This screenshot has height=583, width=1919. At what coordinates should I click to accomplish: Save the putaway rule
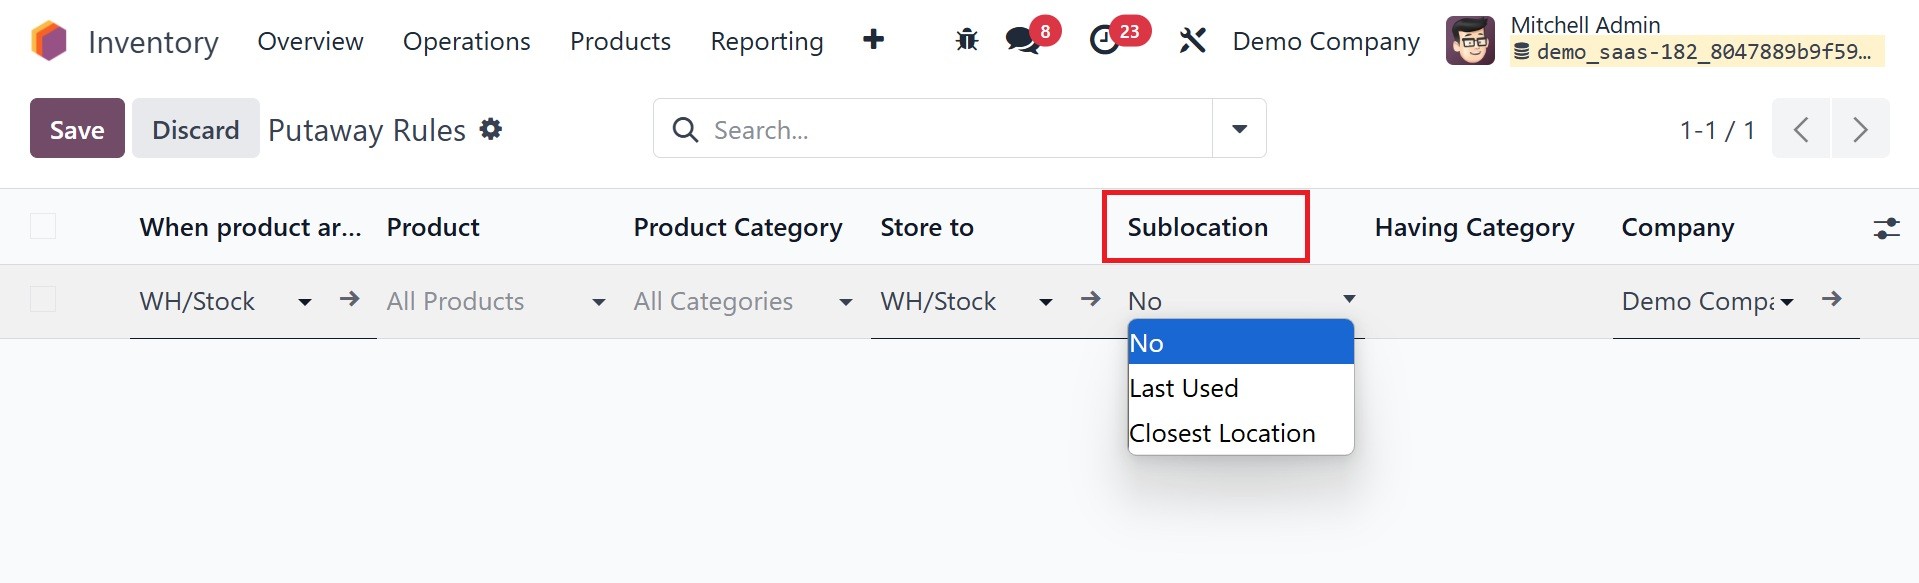pos(77,129)
